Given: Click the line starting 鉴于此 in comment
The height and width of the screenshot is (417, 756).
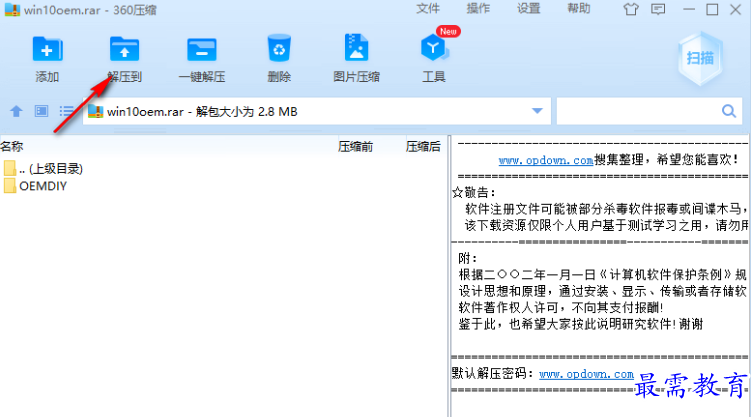Looking at the screenshot, I should coord(580,324).
